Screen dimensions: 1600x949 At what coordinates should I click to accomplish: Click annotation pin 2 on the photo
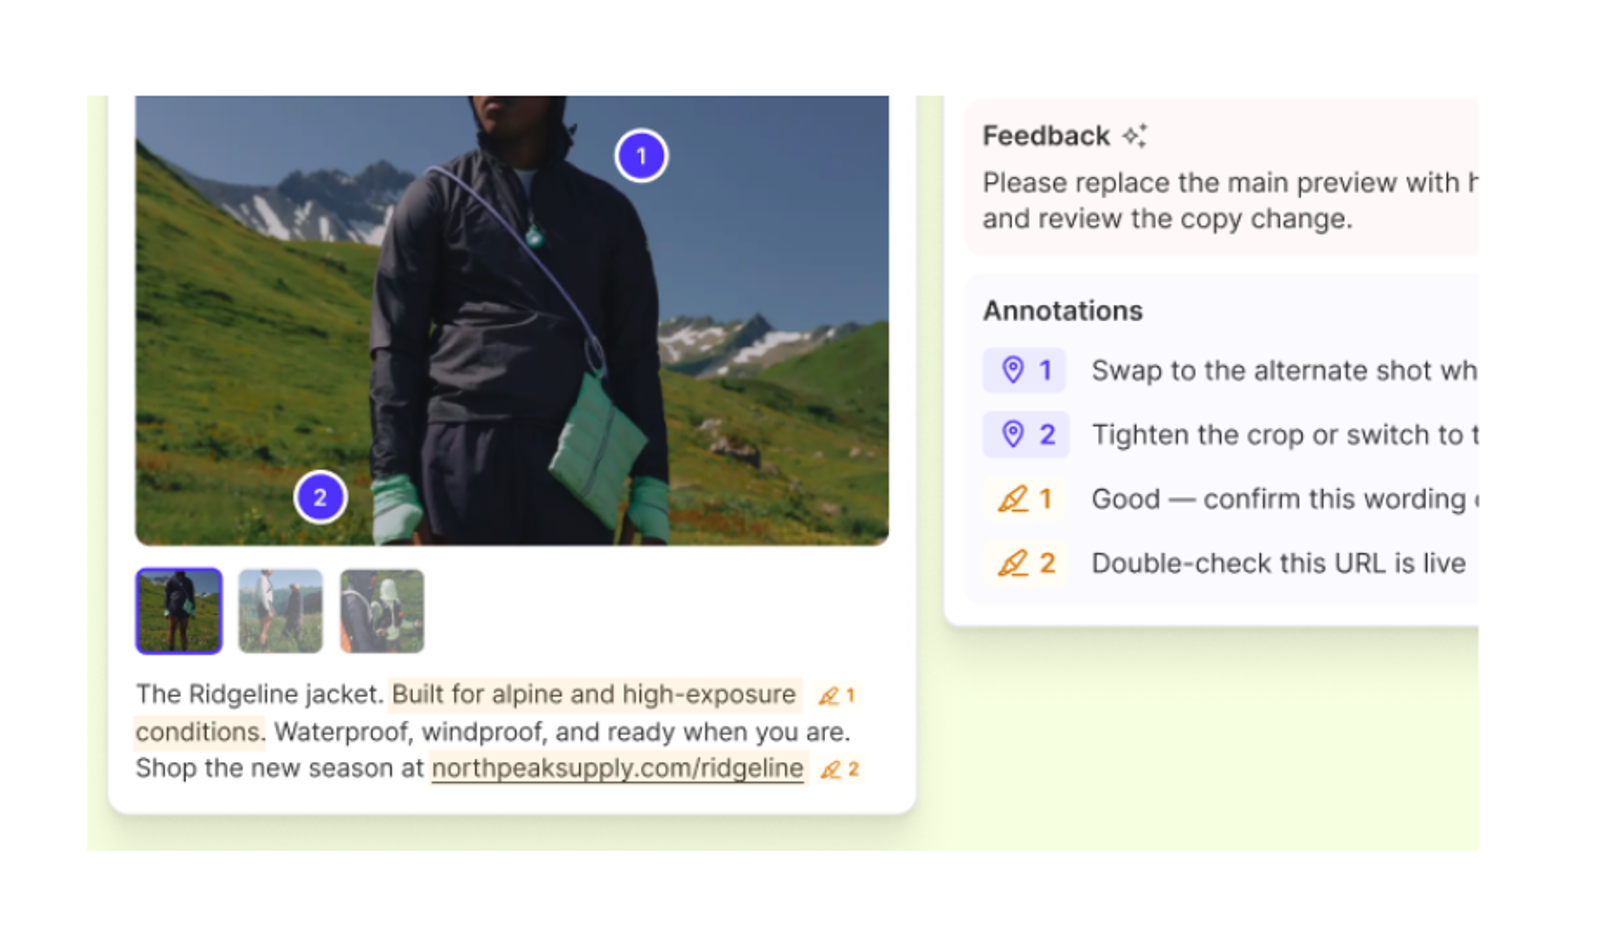(x=320, y=497)
